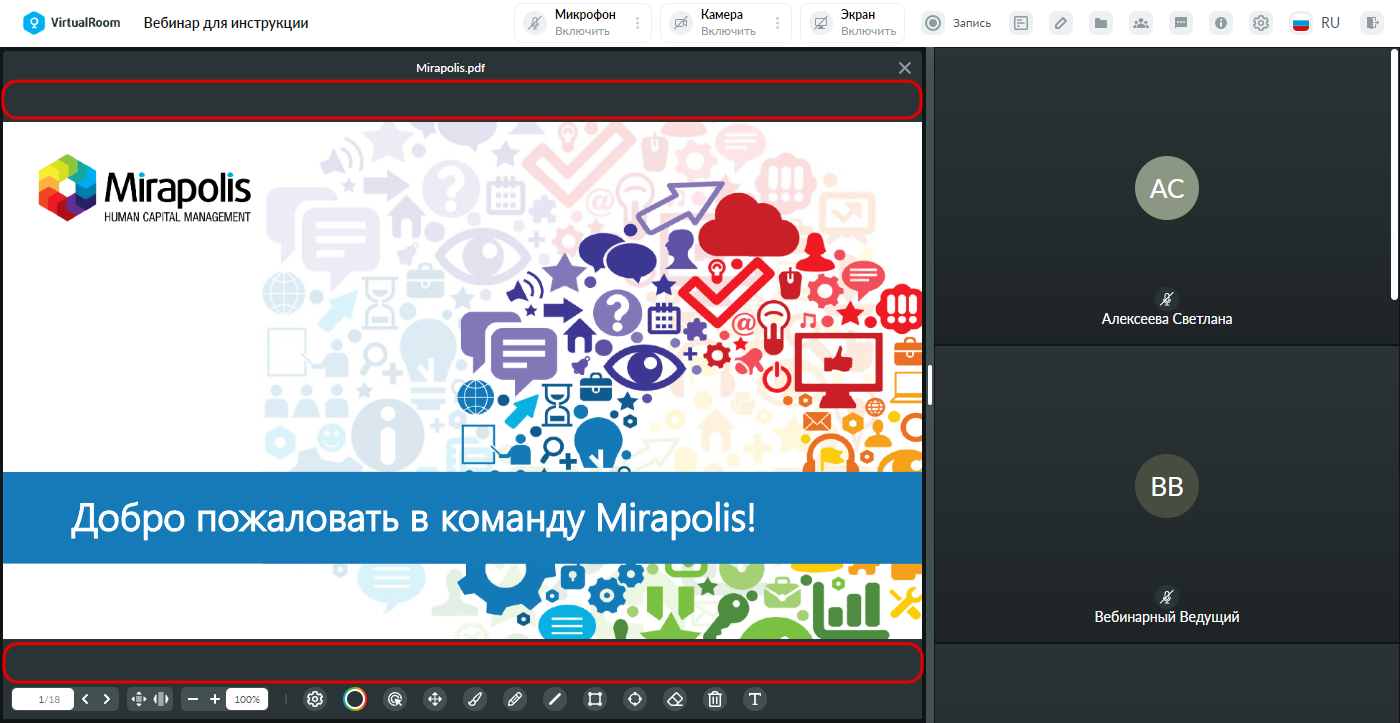Turn on screen sharing
This screenshot has height=723, width=1400.
(x=853, y=23)
